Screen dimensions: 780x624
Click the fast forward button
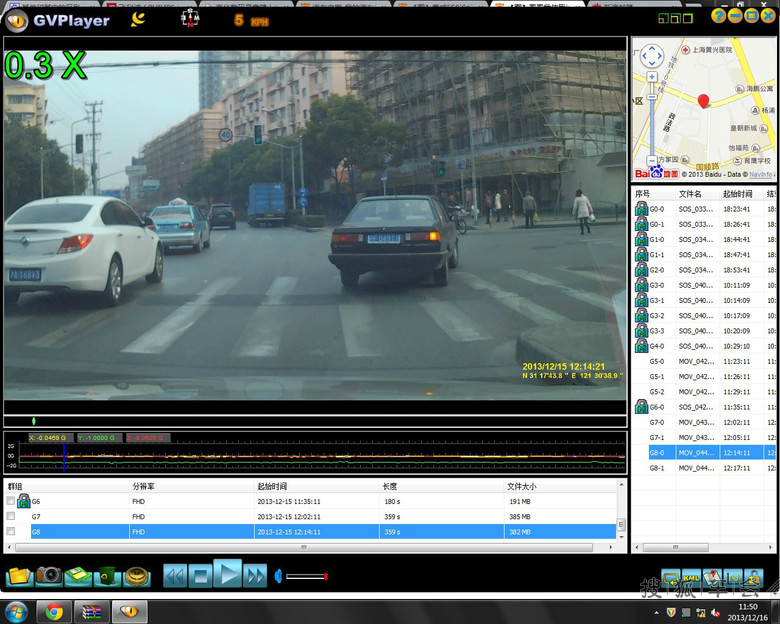coord(255,575)
